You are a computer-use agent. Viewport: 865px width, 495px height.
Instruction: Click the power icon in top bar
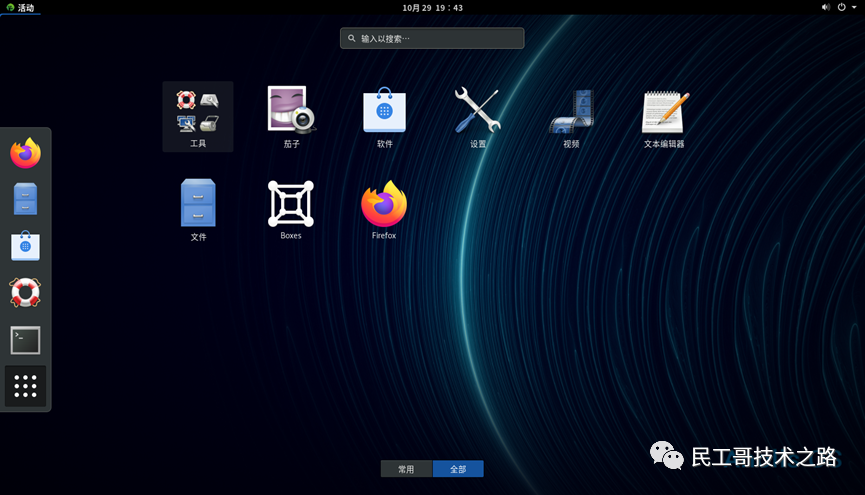click(x=841, y=7)
